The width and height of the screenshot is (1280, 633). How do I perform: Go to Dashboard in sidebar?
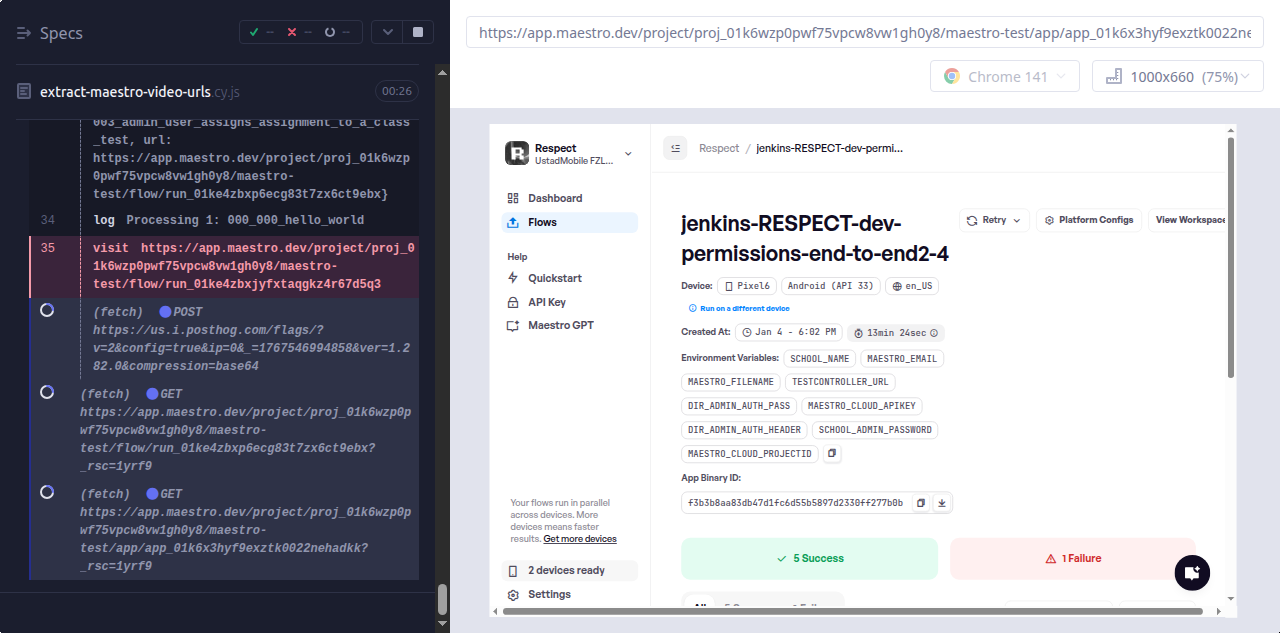(x=554, y=198)
